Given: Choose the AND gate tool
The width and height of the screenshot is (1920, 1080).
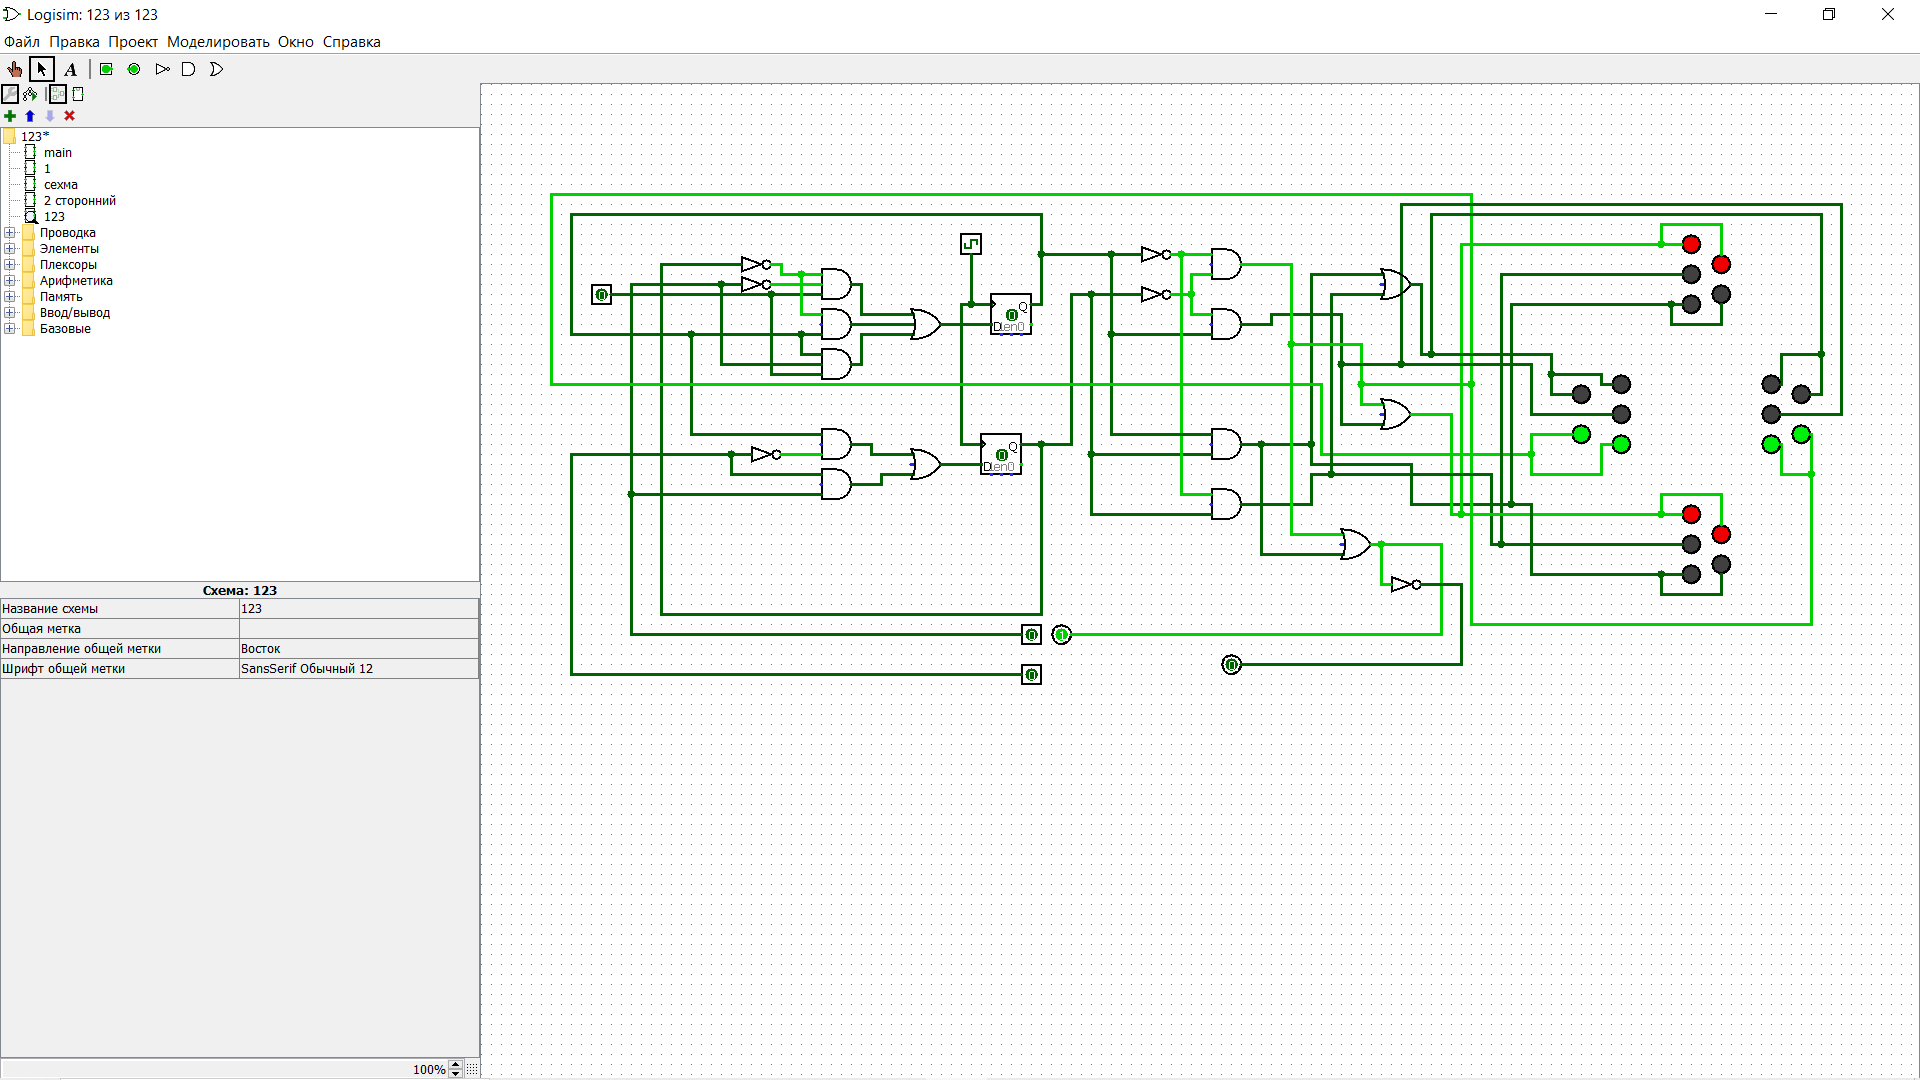Looking at the screenshot, I should [x=188, y=69].
